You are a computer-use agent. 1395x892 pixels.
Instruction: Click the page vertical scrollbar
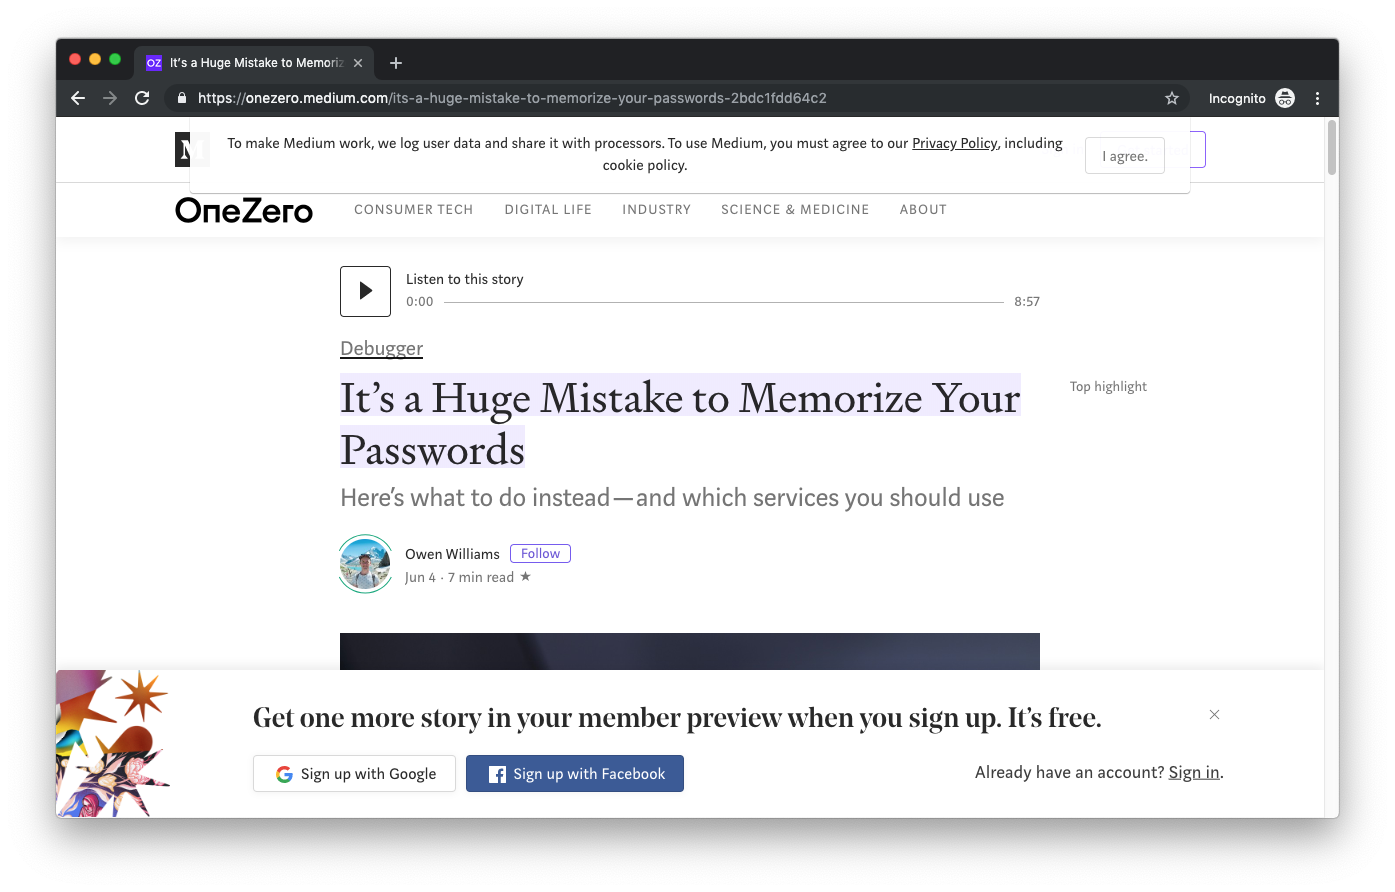1332,148
